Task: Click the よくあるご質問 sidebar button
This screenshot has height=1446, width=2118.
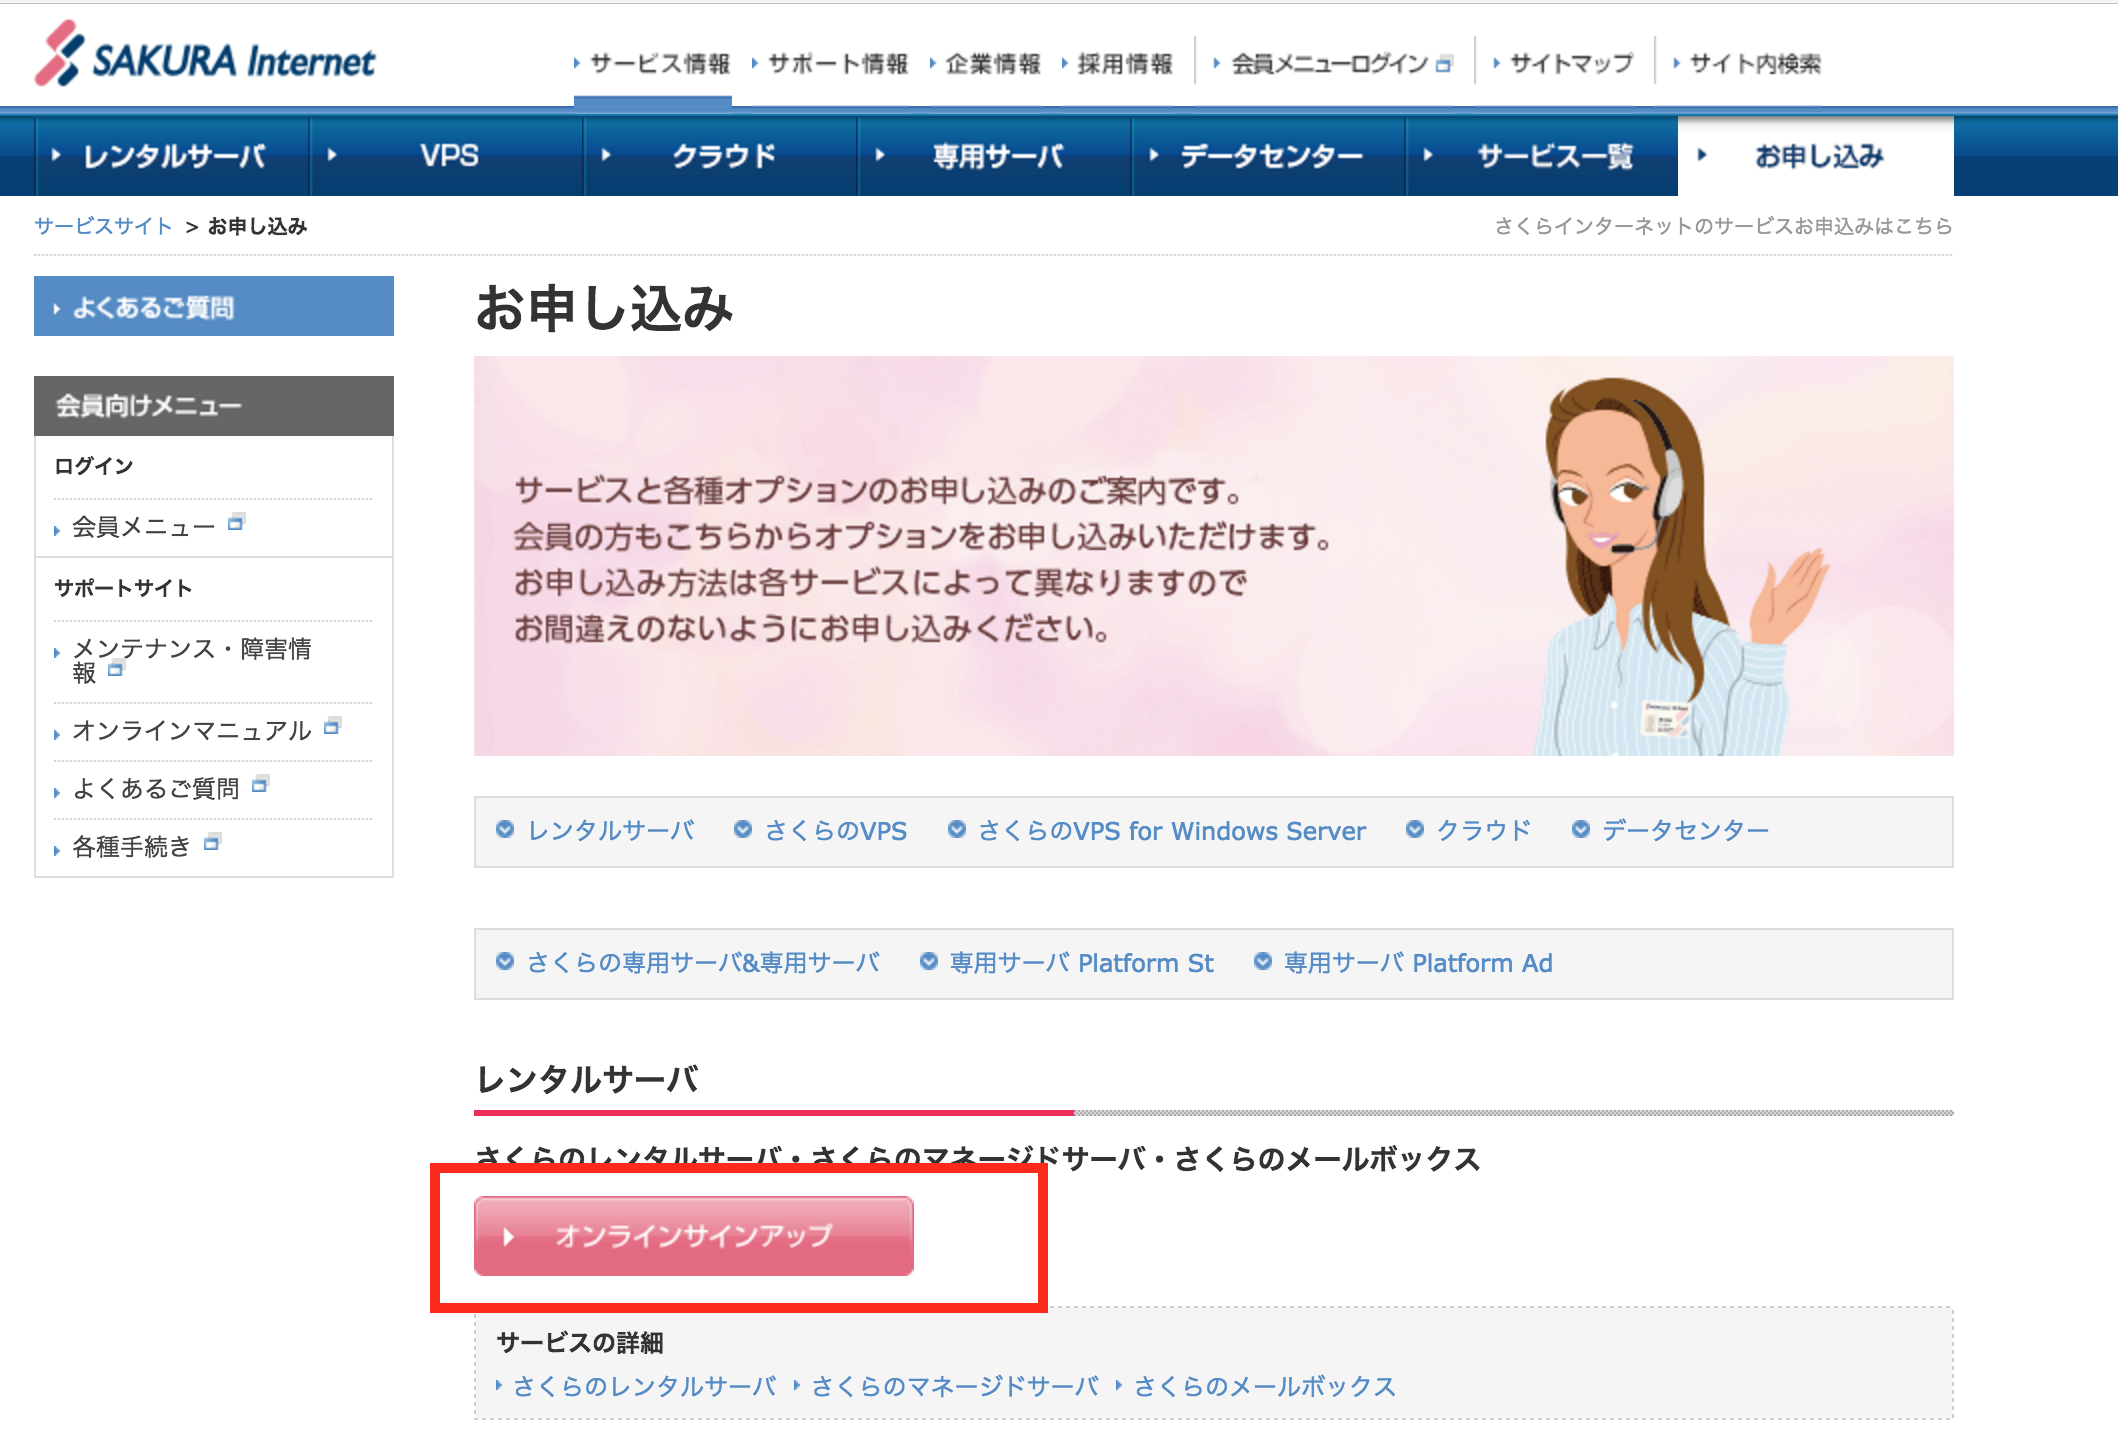Action: [214, 306]
